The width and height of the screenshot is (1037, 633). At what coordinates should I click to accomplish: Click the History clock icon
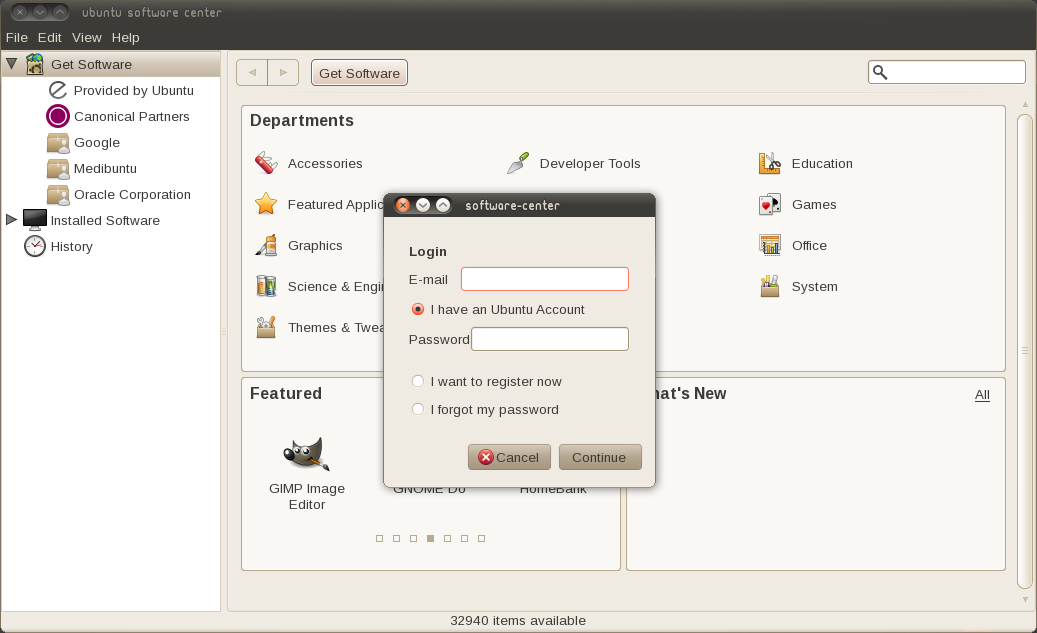point(35,246)
